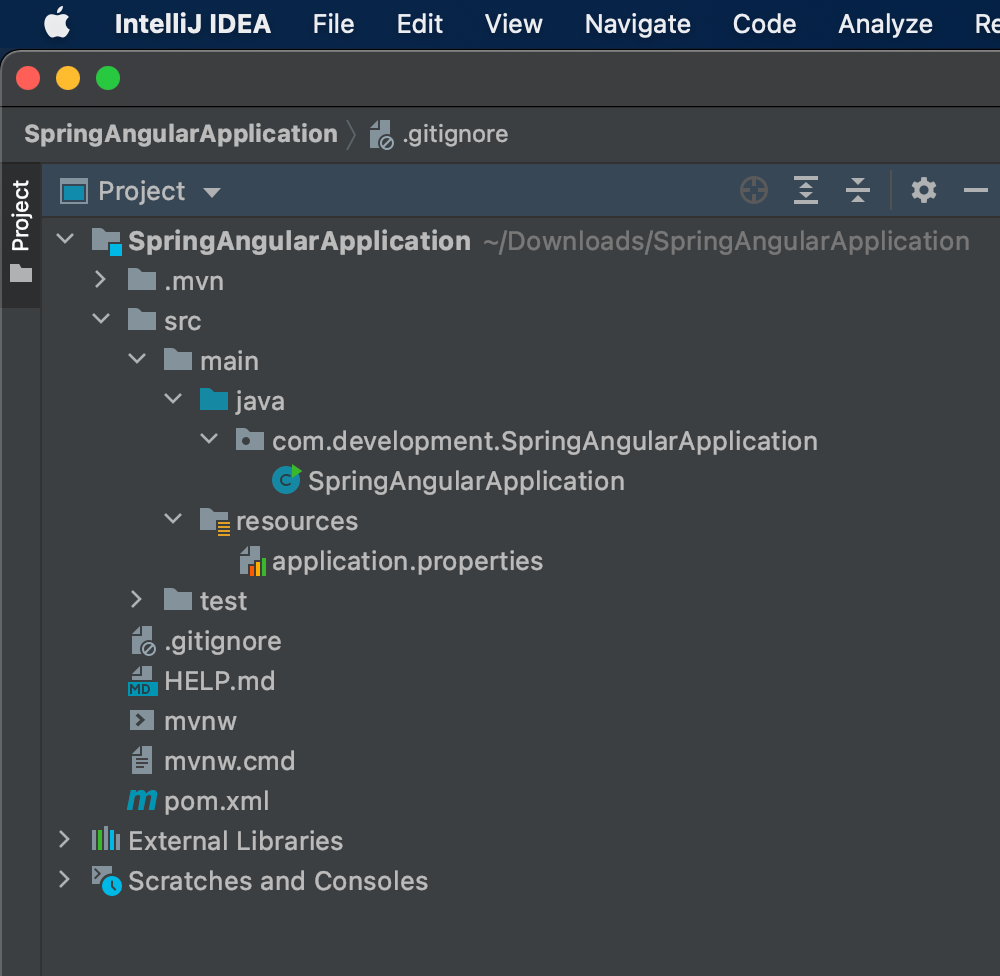Image resolution: width=1000 pixels, height=976 pixels.
Task: Open the Analyze menu
Action: tap(885, 24)
